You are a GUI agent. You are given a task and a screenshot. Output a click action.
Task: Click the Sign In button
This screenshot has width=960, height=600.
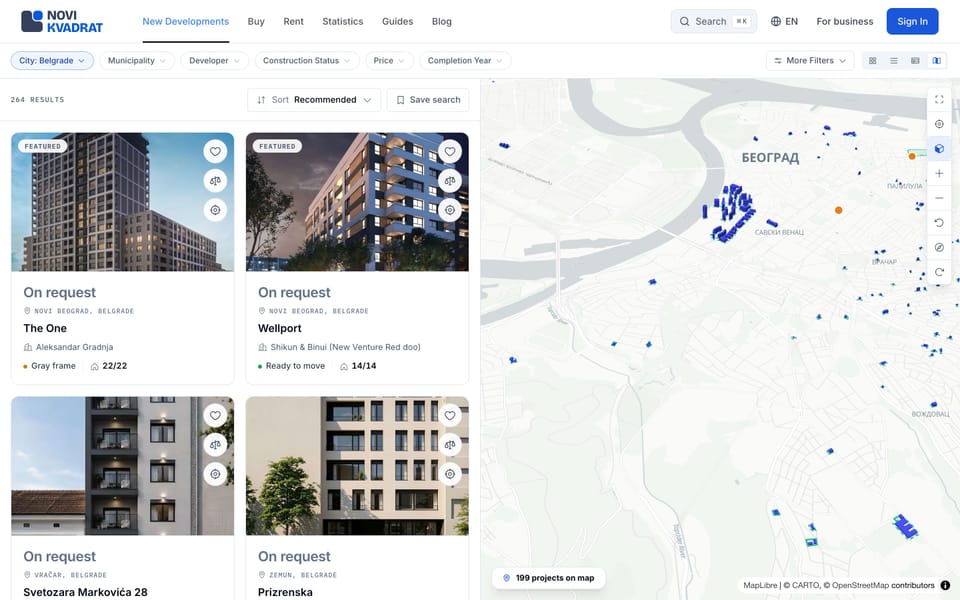click(x=912, y=21)
